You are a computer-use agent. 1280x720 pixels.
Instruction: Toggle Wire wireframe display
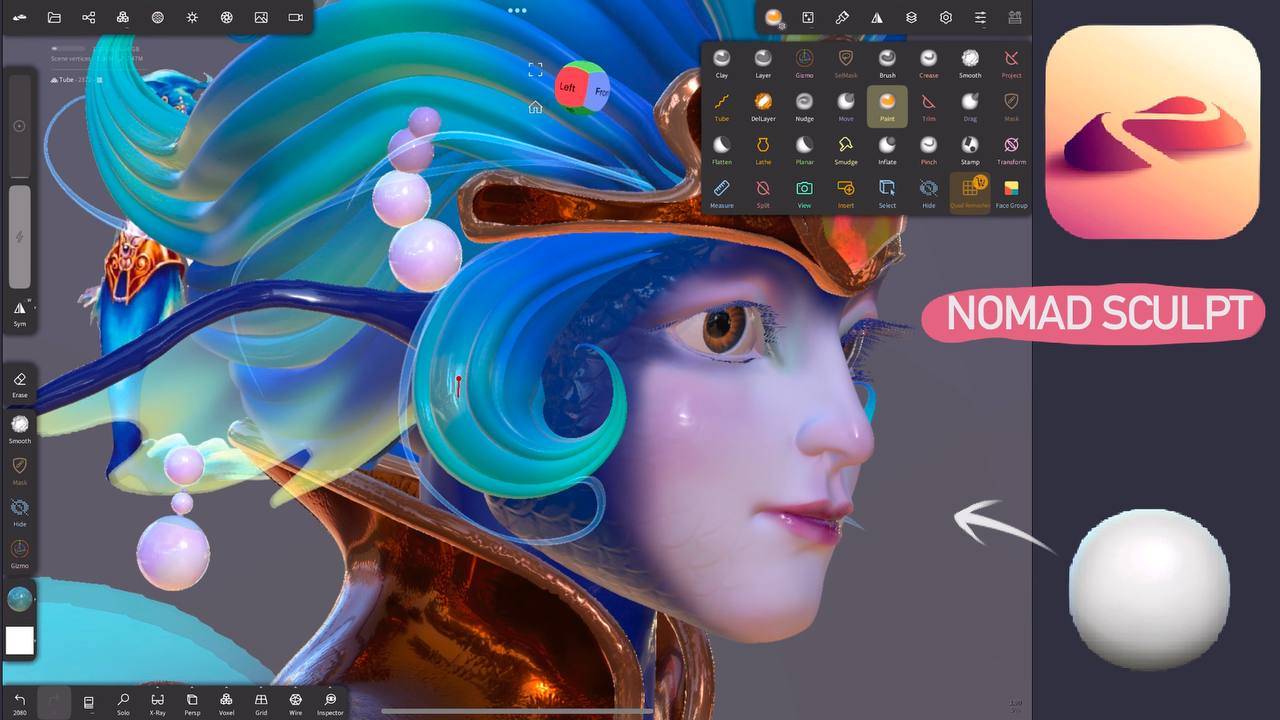pyautogui.click(x=295, y=703)
